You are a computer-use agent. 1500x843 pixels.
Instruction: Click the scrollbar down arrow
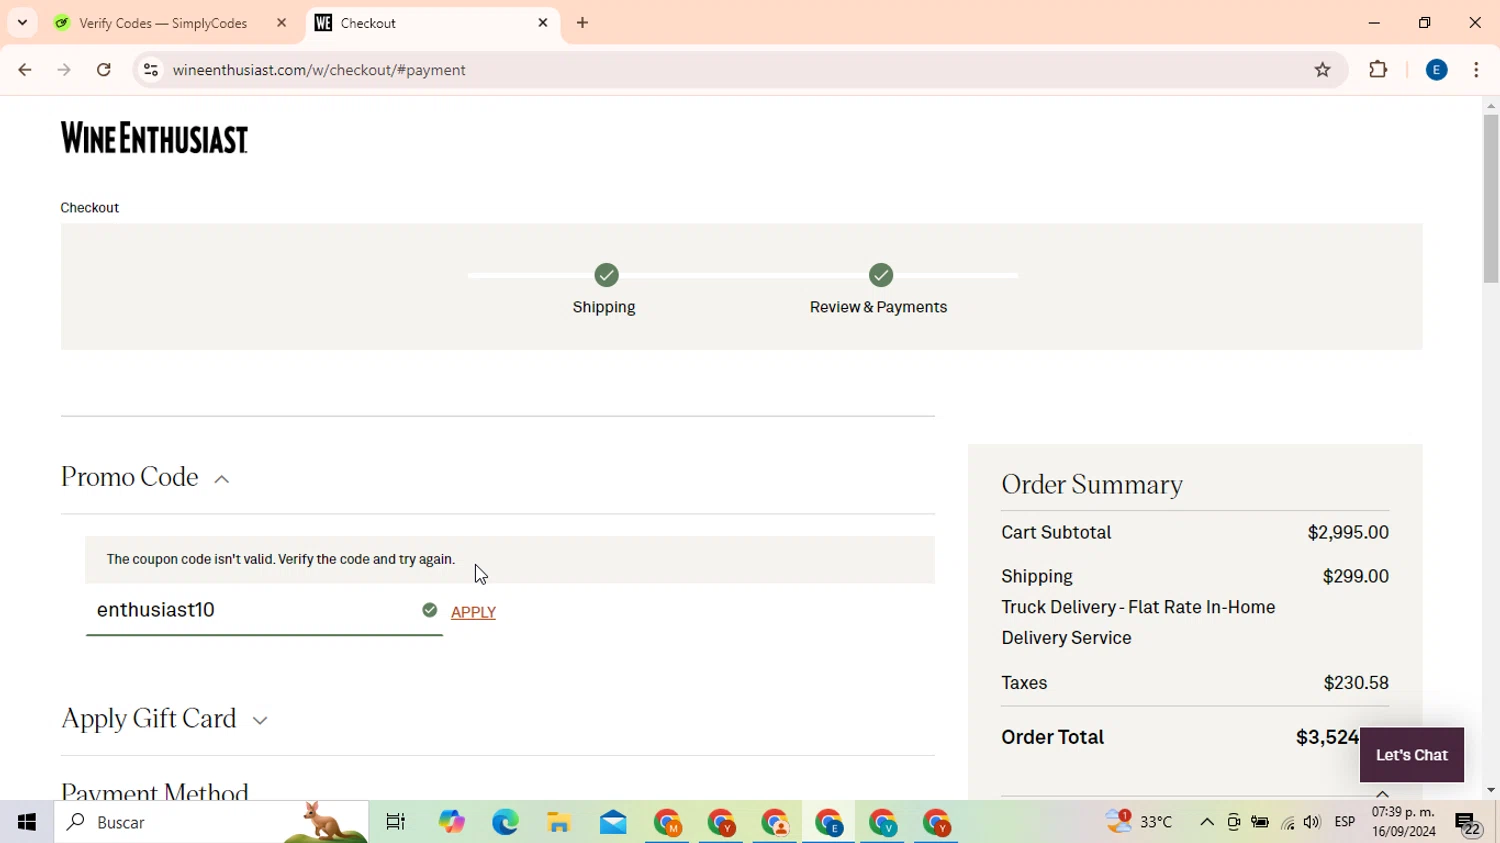1491,790
